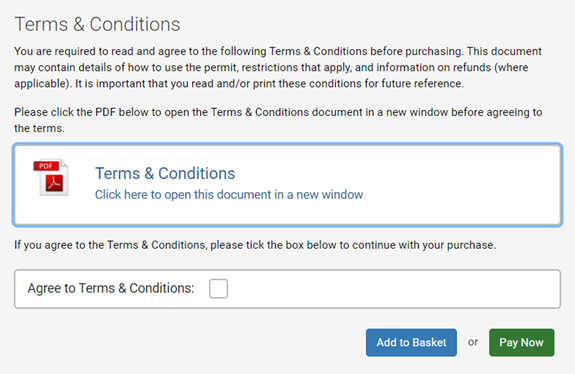Screen dimensions: 575x374
Task: Open the blue Terms & Conditions document title link
Action: coord(165,173)
